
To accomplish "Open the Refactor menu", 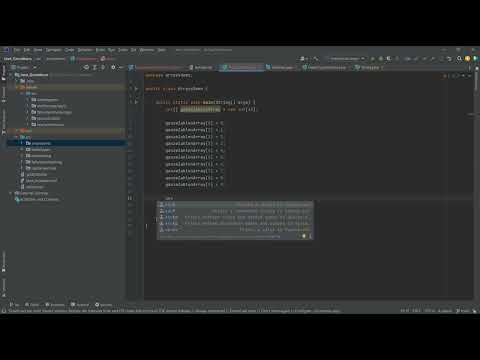I will coord(85,50).
